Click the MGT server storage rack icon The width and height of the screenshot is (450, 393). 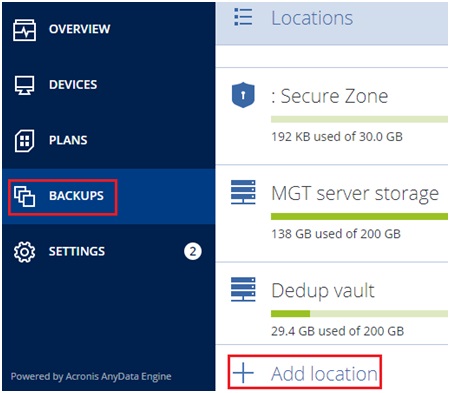point(243,192)
